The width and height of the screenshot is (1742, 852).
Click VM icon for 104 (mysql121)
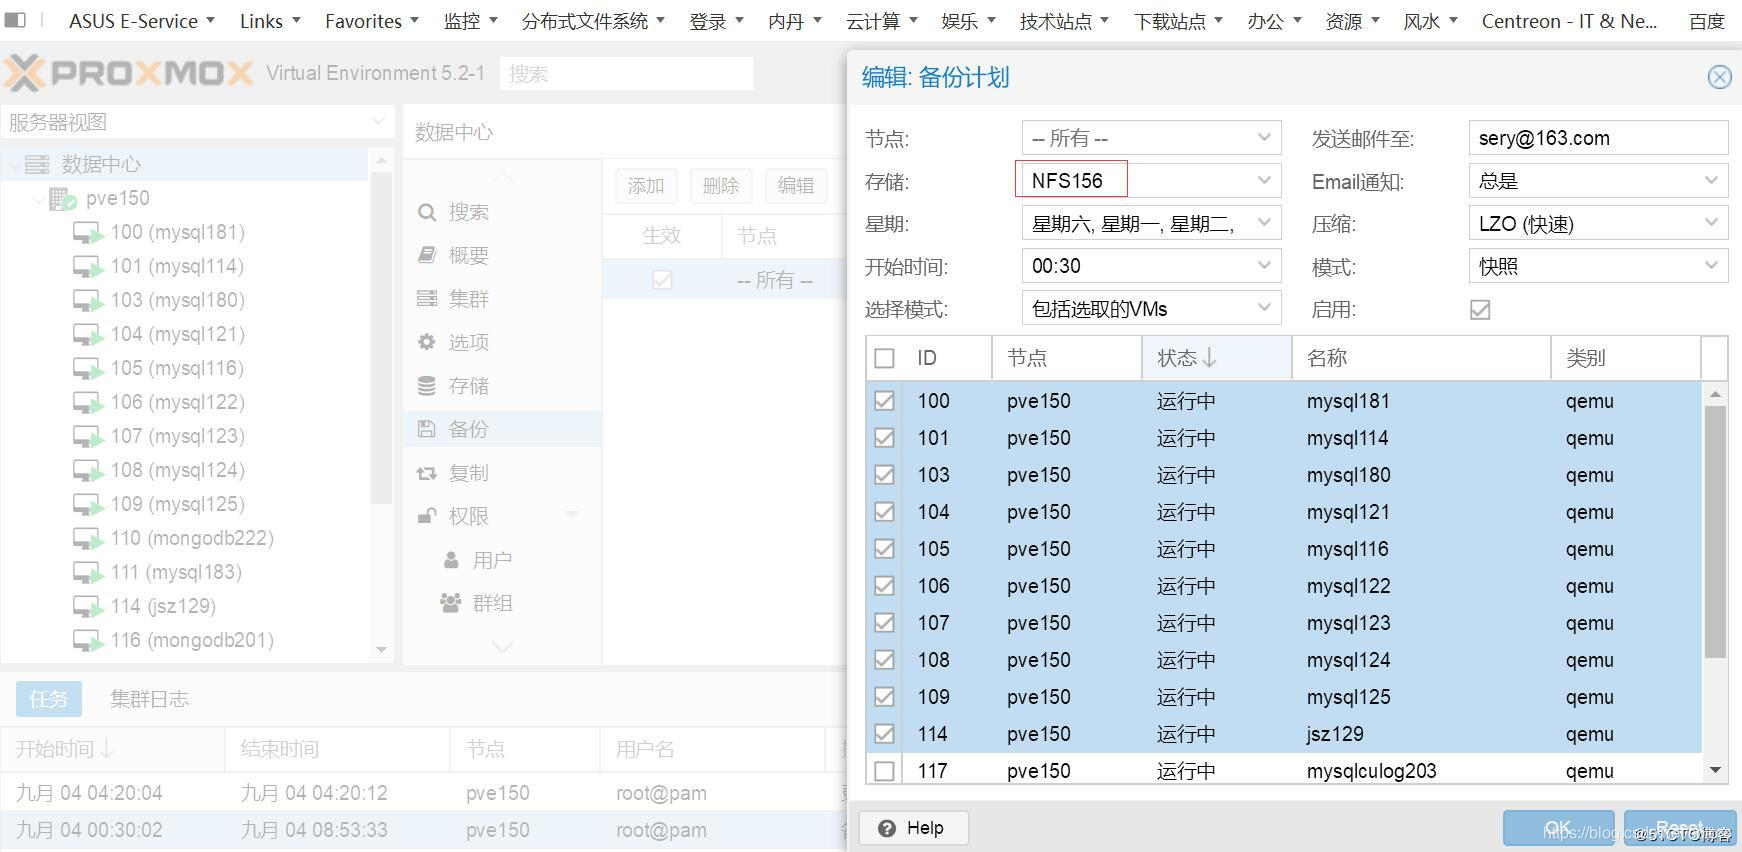(x=88, y=335)
